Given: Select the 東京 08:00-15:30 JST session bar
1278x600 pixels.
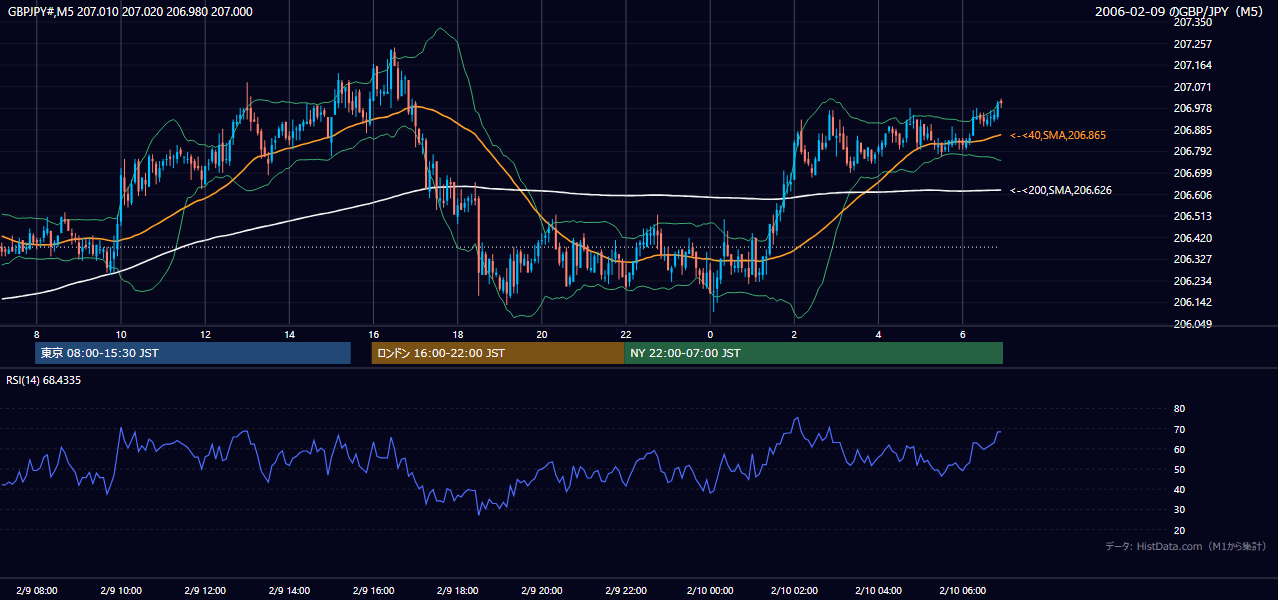Looking at the screenshot, I should coord(193,353).
